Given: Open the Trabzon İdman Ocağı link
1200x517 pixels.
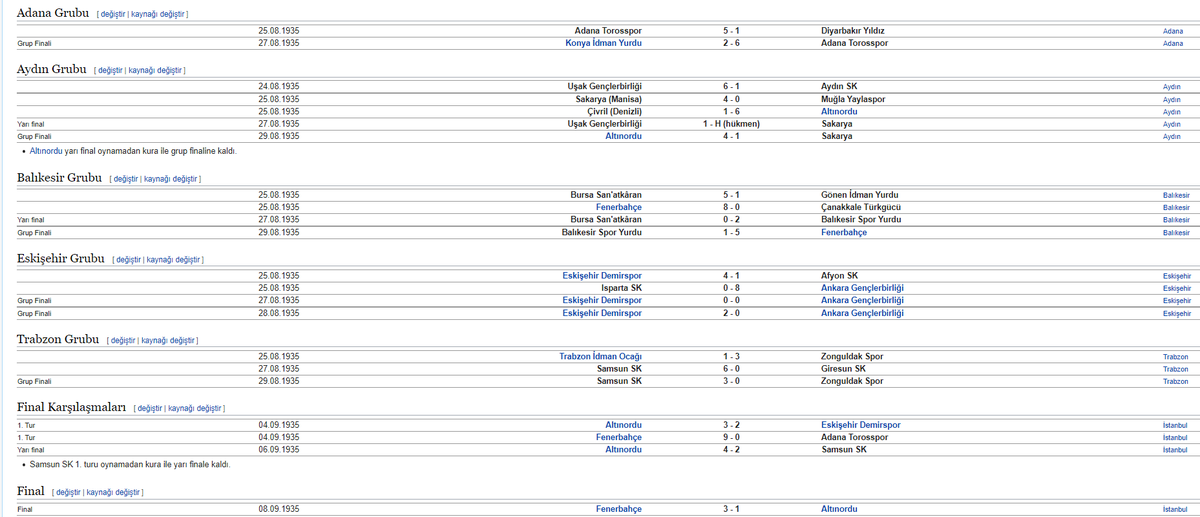Looking at the screenshot, I should [x=600, y=356].
